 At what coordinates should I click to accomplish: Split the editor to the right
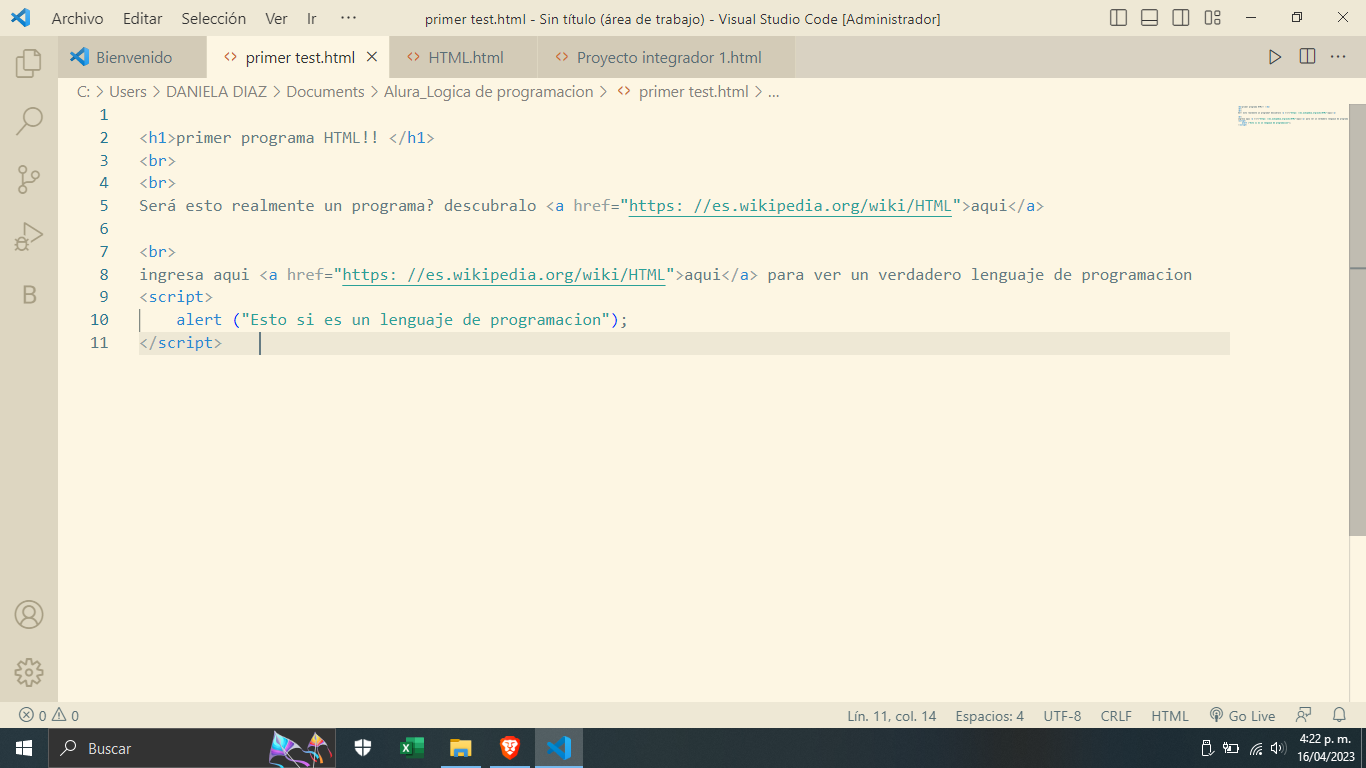click(1307, 57)
